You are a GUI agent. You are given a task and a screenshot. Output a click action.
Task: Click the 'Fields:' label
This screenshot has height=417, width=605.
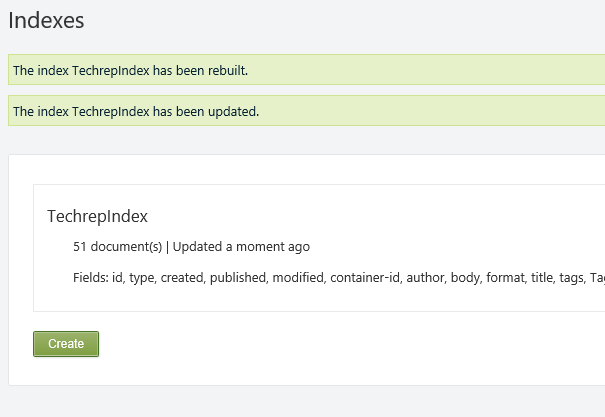[x=90, y=277]
